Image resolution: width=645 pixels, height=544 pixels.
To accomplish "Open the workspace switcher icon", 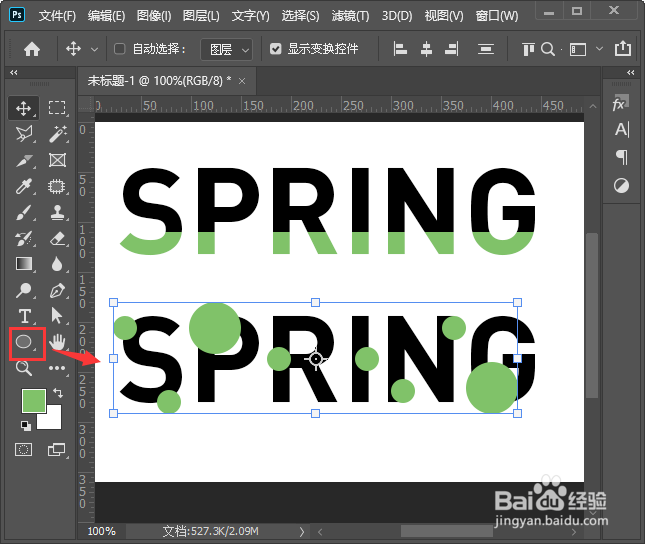I will [x=578, y=50].
